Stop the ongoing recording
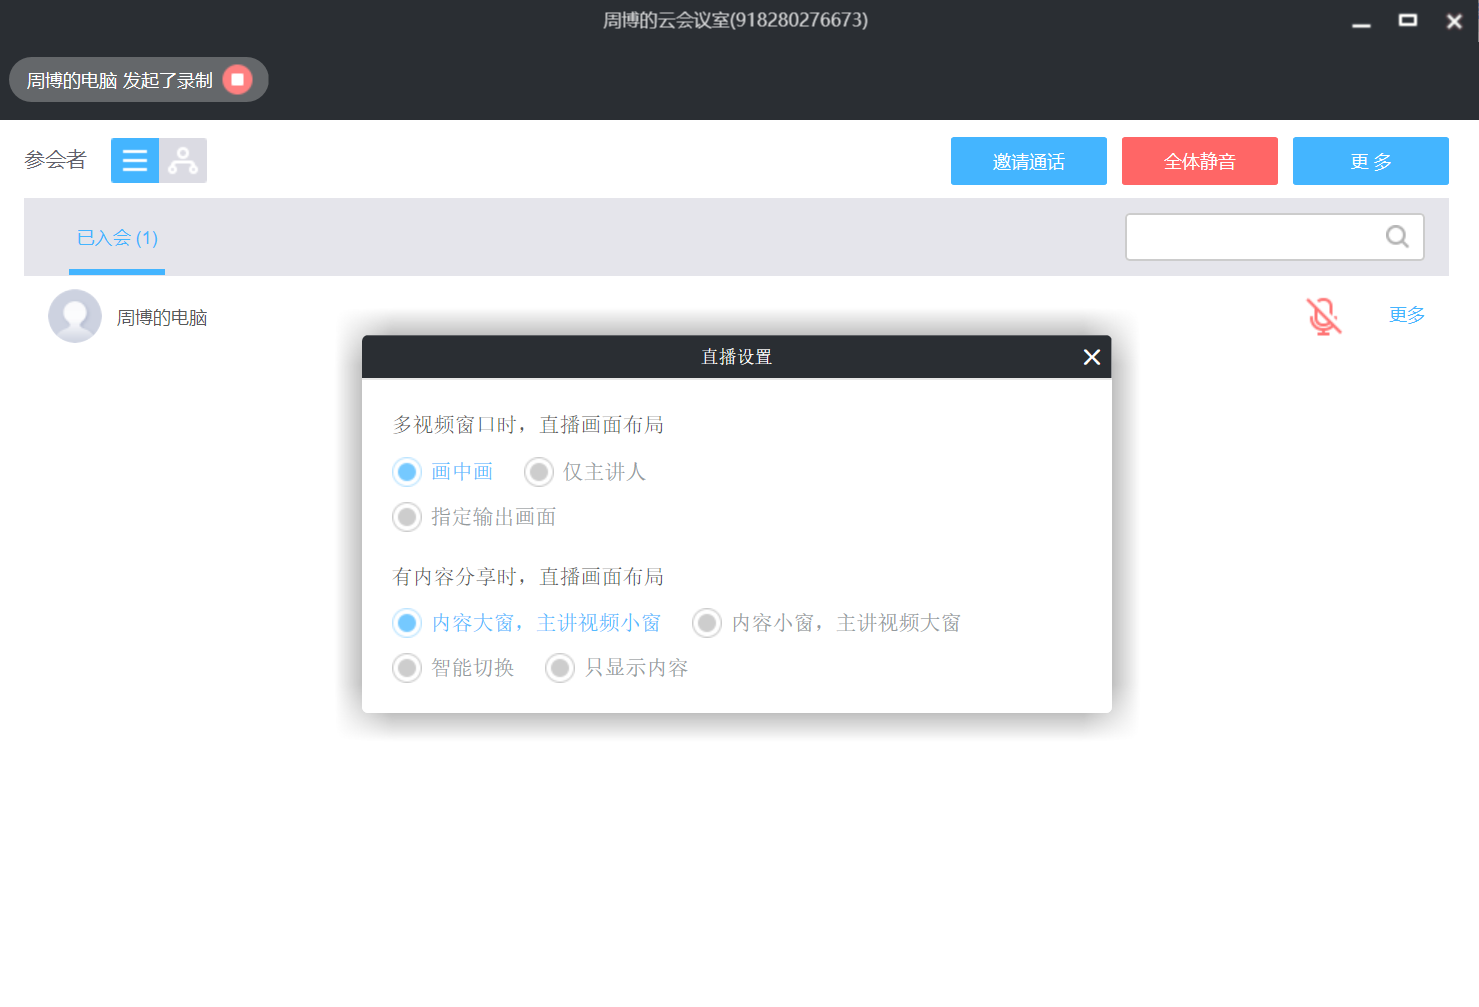 pyautogui.click(x=237, y=80)
